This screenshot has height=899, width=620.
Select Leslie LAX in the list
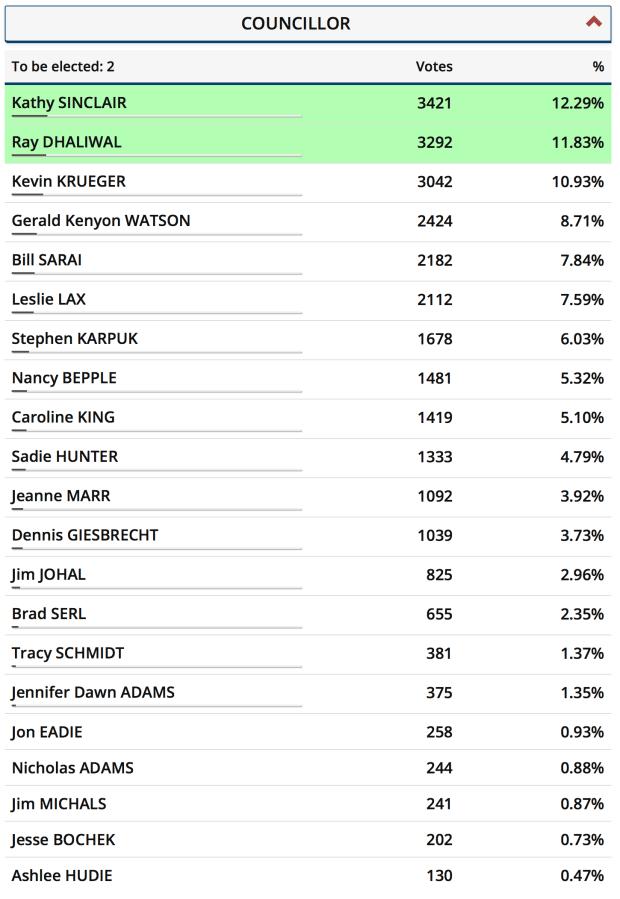(48, 299)
